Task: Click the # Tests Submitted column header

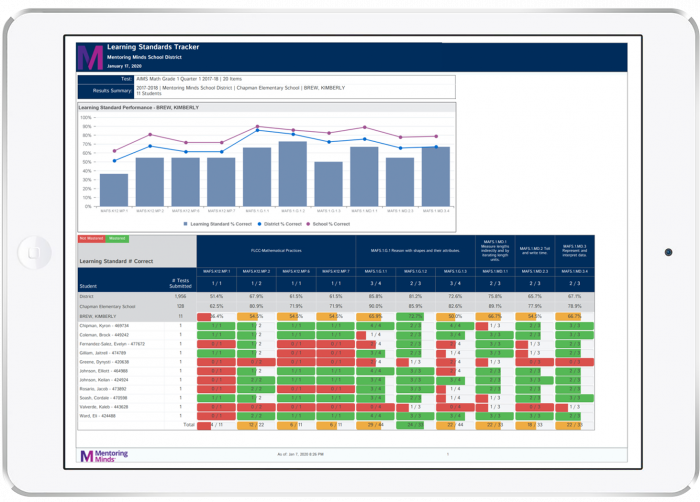Action: pos(180,285)
